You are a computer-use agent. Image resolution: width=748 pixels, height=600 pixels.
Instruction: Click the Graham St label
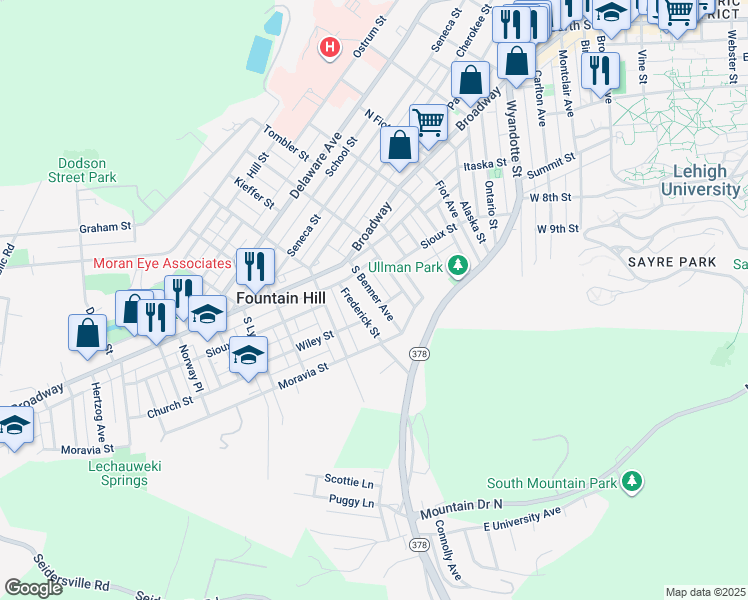tap(105, 227)
